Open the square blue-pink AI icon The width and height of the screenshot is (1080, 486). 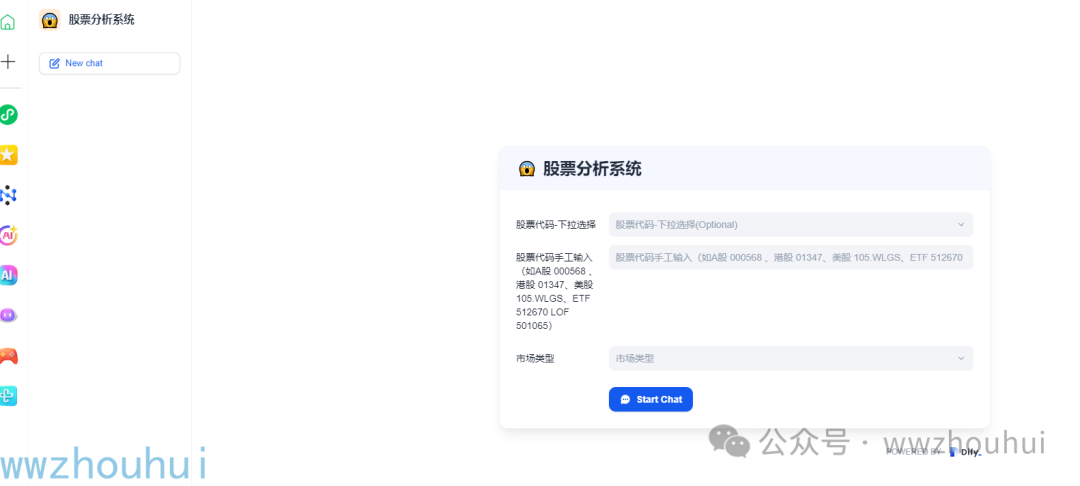8,275
